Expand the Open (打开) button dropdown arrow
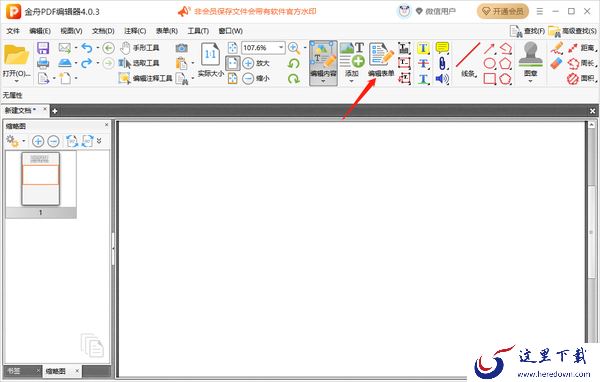The height and width of the screenshot is (382, 600). point(16,81)
